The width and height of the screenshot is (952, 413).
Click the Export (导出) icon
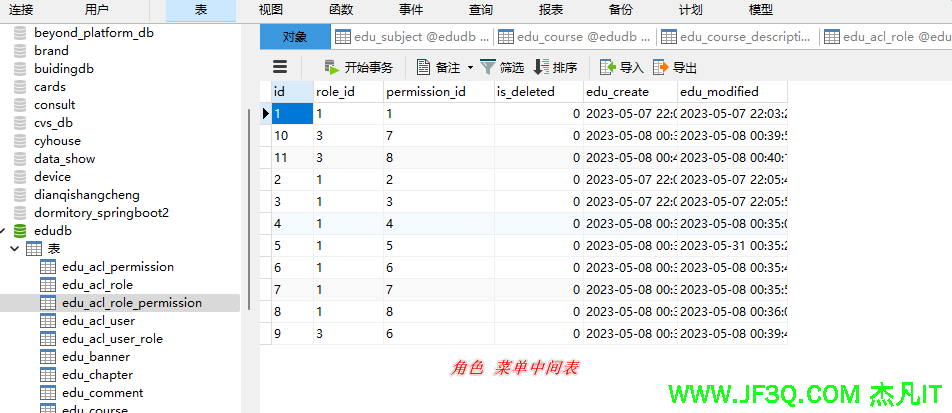coord(660,67)
